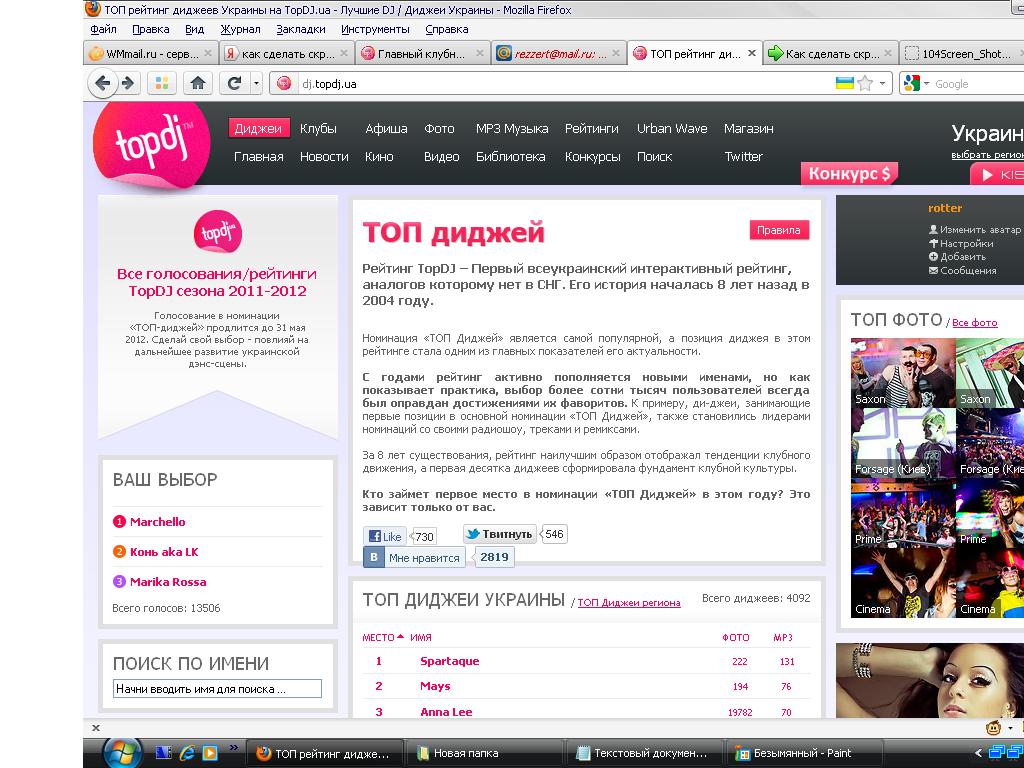Click the search-by-name input field

click(x=217, y=689)
